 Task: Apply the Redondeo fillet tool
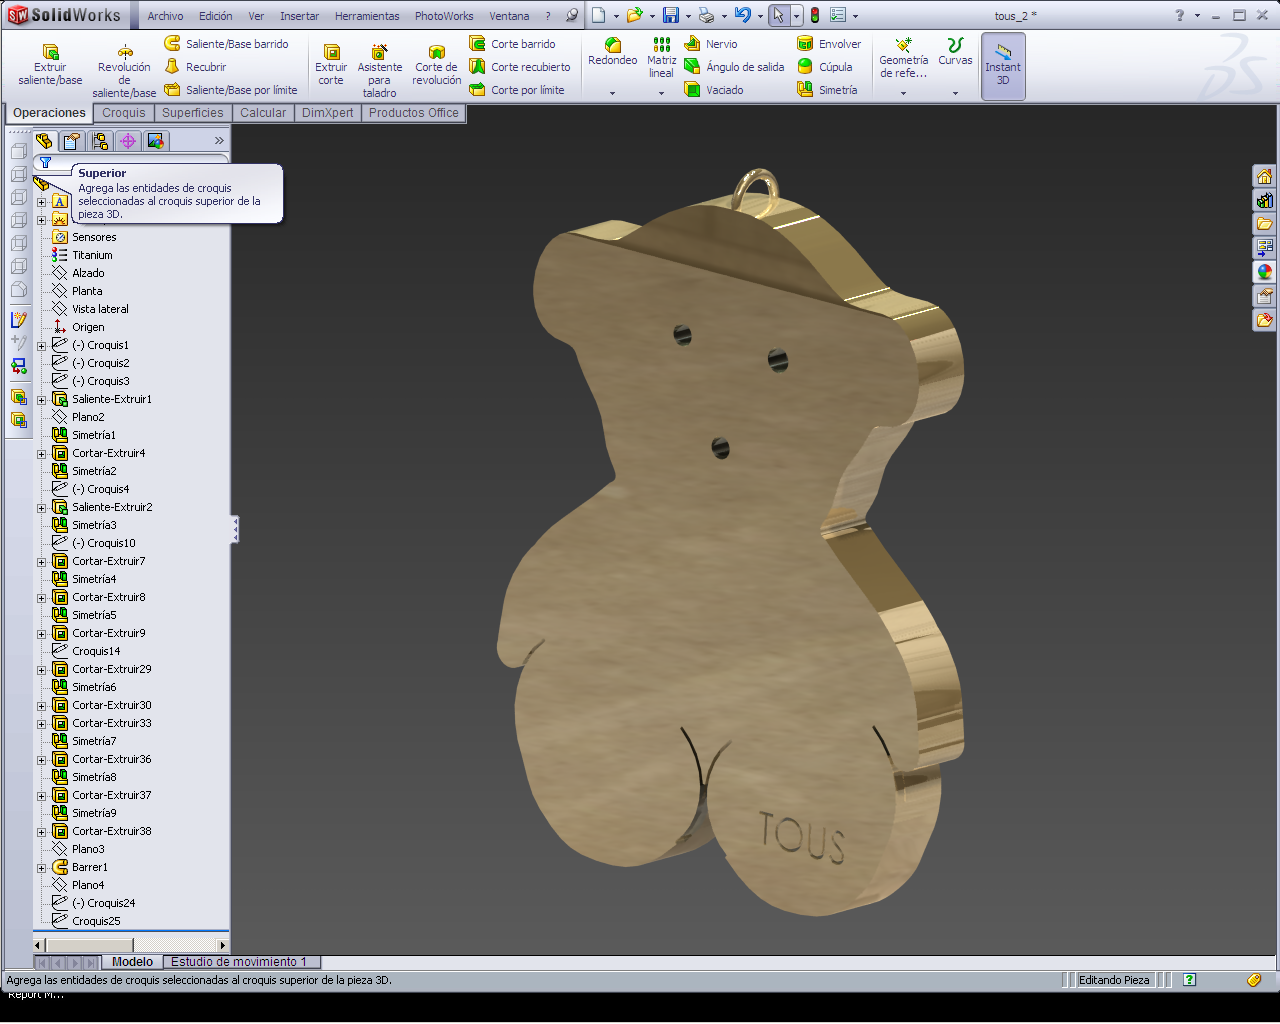click(x=613, y=52)
